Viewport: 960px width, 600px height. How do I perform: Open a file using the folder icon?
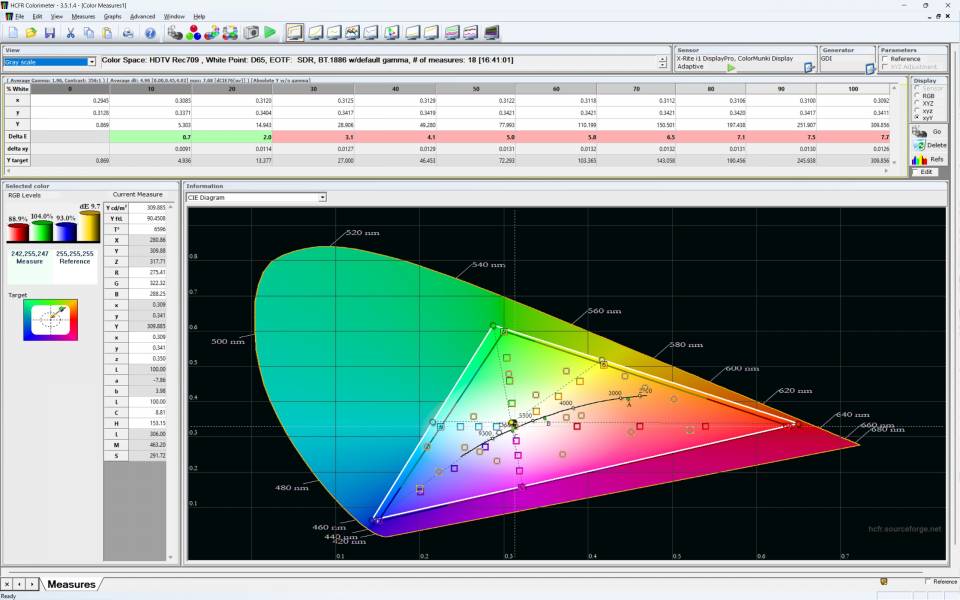click(x=31, y=32)
